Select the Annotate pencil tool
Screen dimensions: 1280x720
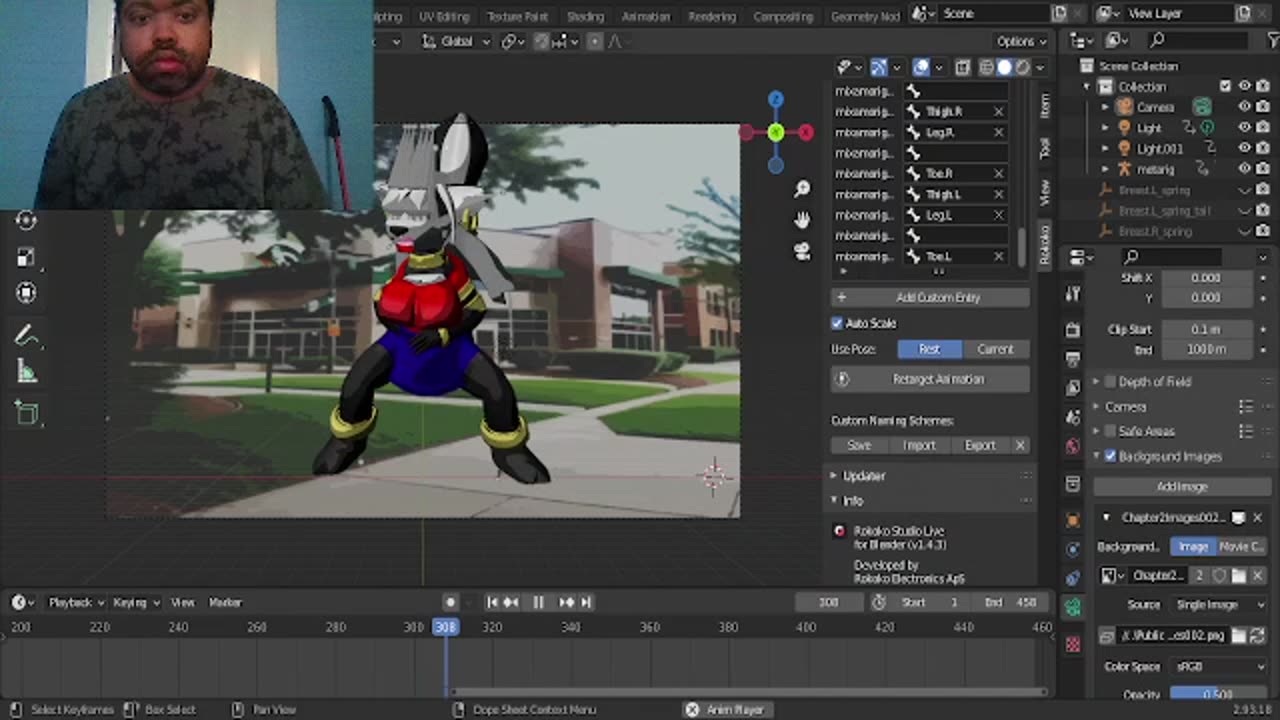27,337
